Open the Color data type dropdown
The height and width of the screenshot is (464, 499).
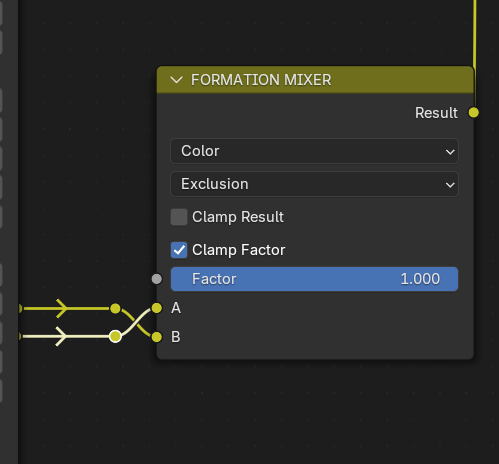[314, 151]
